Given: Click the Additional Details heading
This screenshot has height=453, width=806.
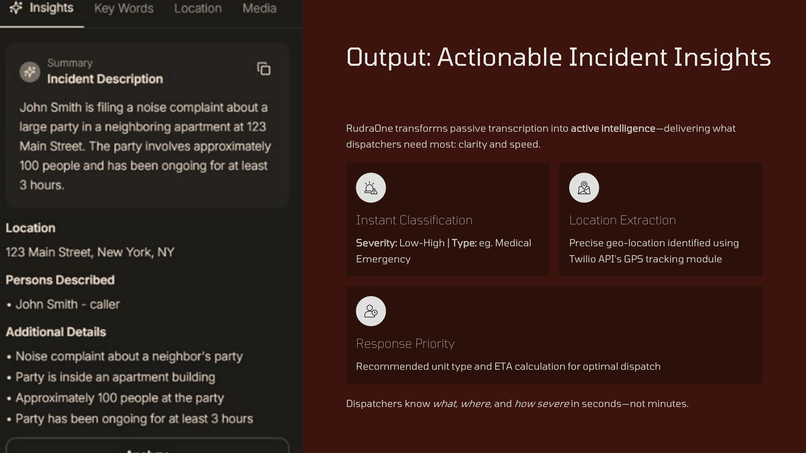Looking at the screenshot, I should pos(56,332).
